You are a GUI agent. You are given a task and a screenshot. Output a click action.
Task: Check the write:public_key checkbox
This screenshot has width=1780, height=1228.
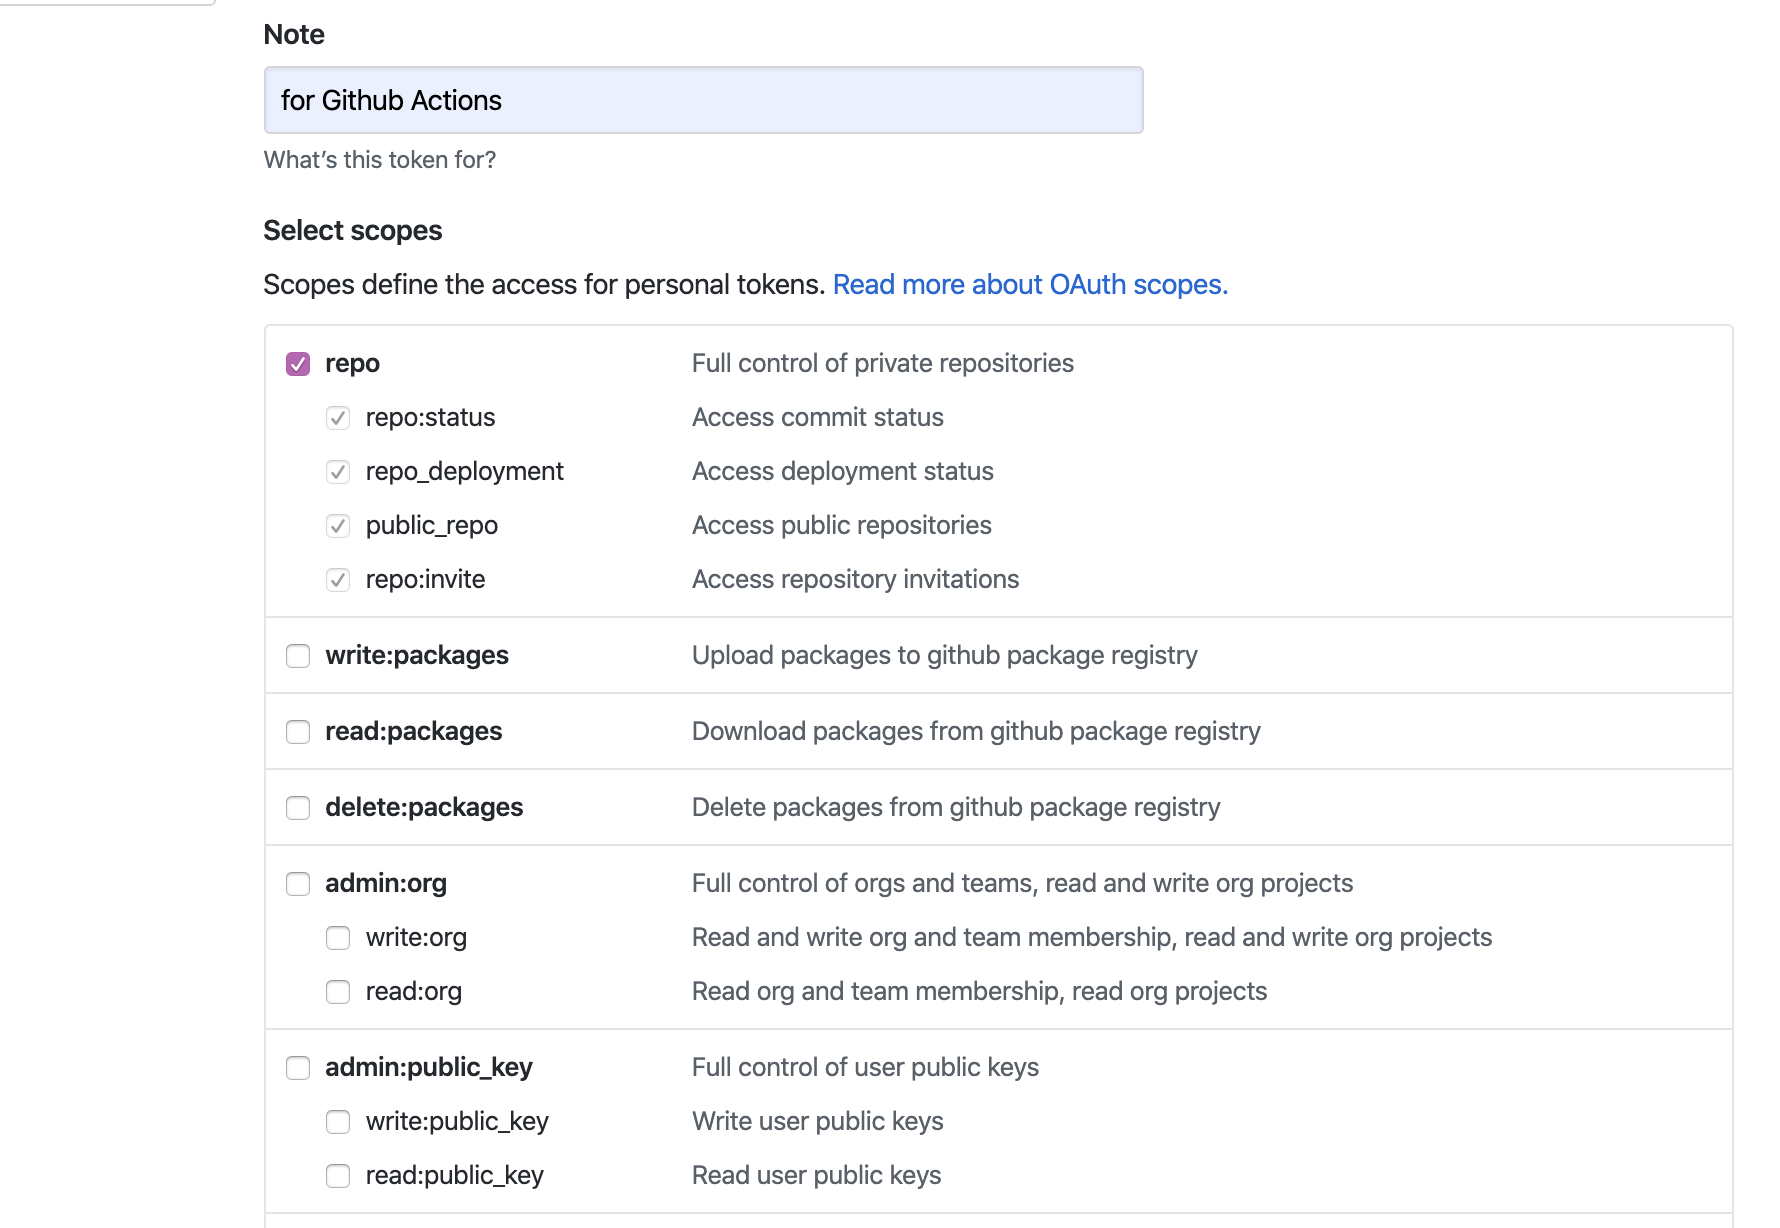coord(338,1122)
